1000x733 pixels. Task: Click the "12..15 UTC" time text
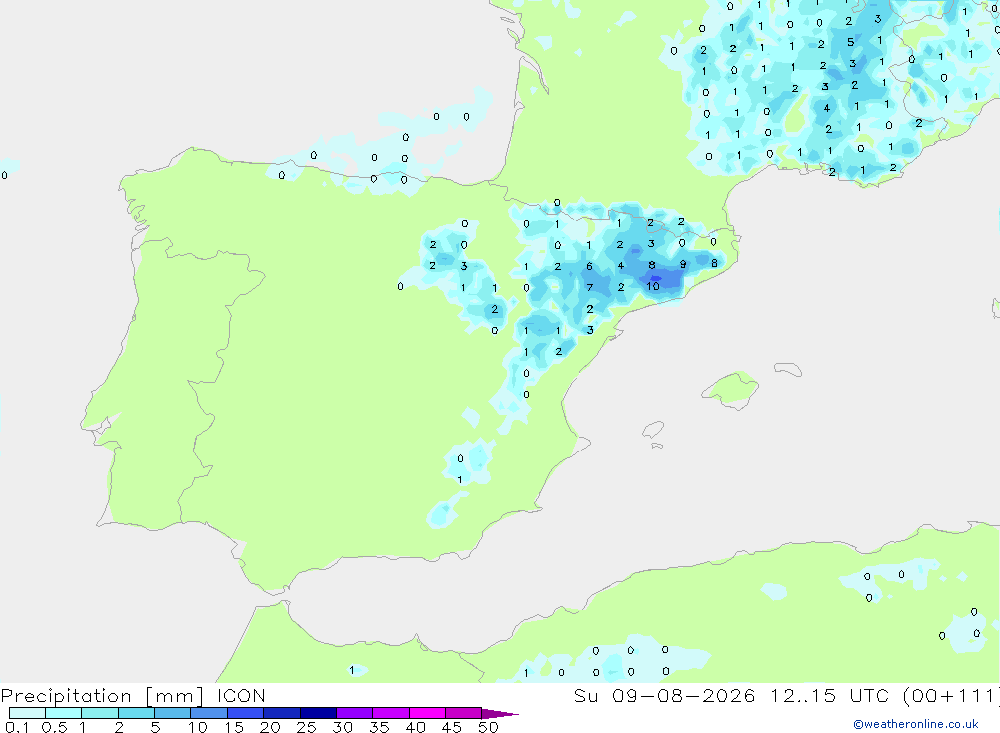(x=829, y=695)
